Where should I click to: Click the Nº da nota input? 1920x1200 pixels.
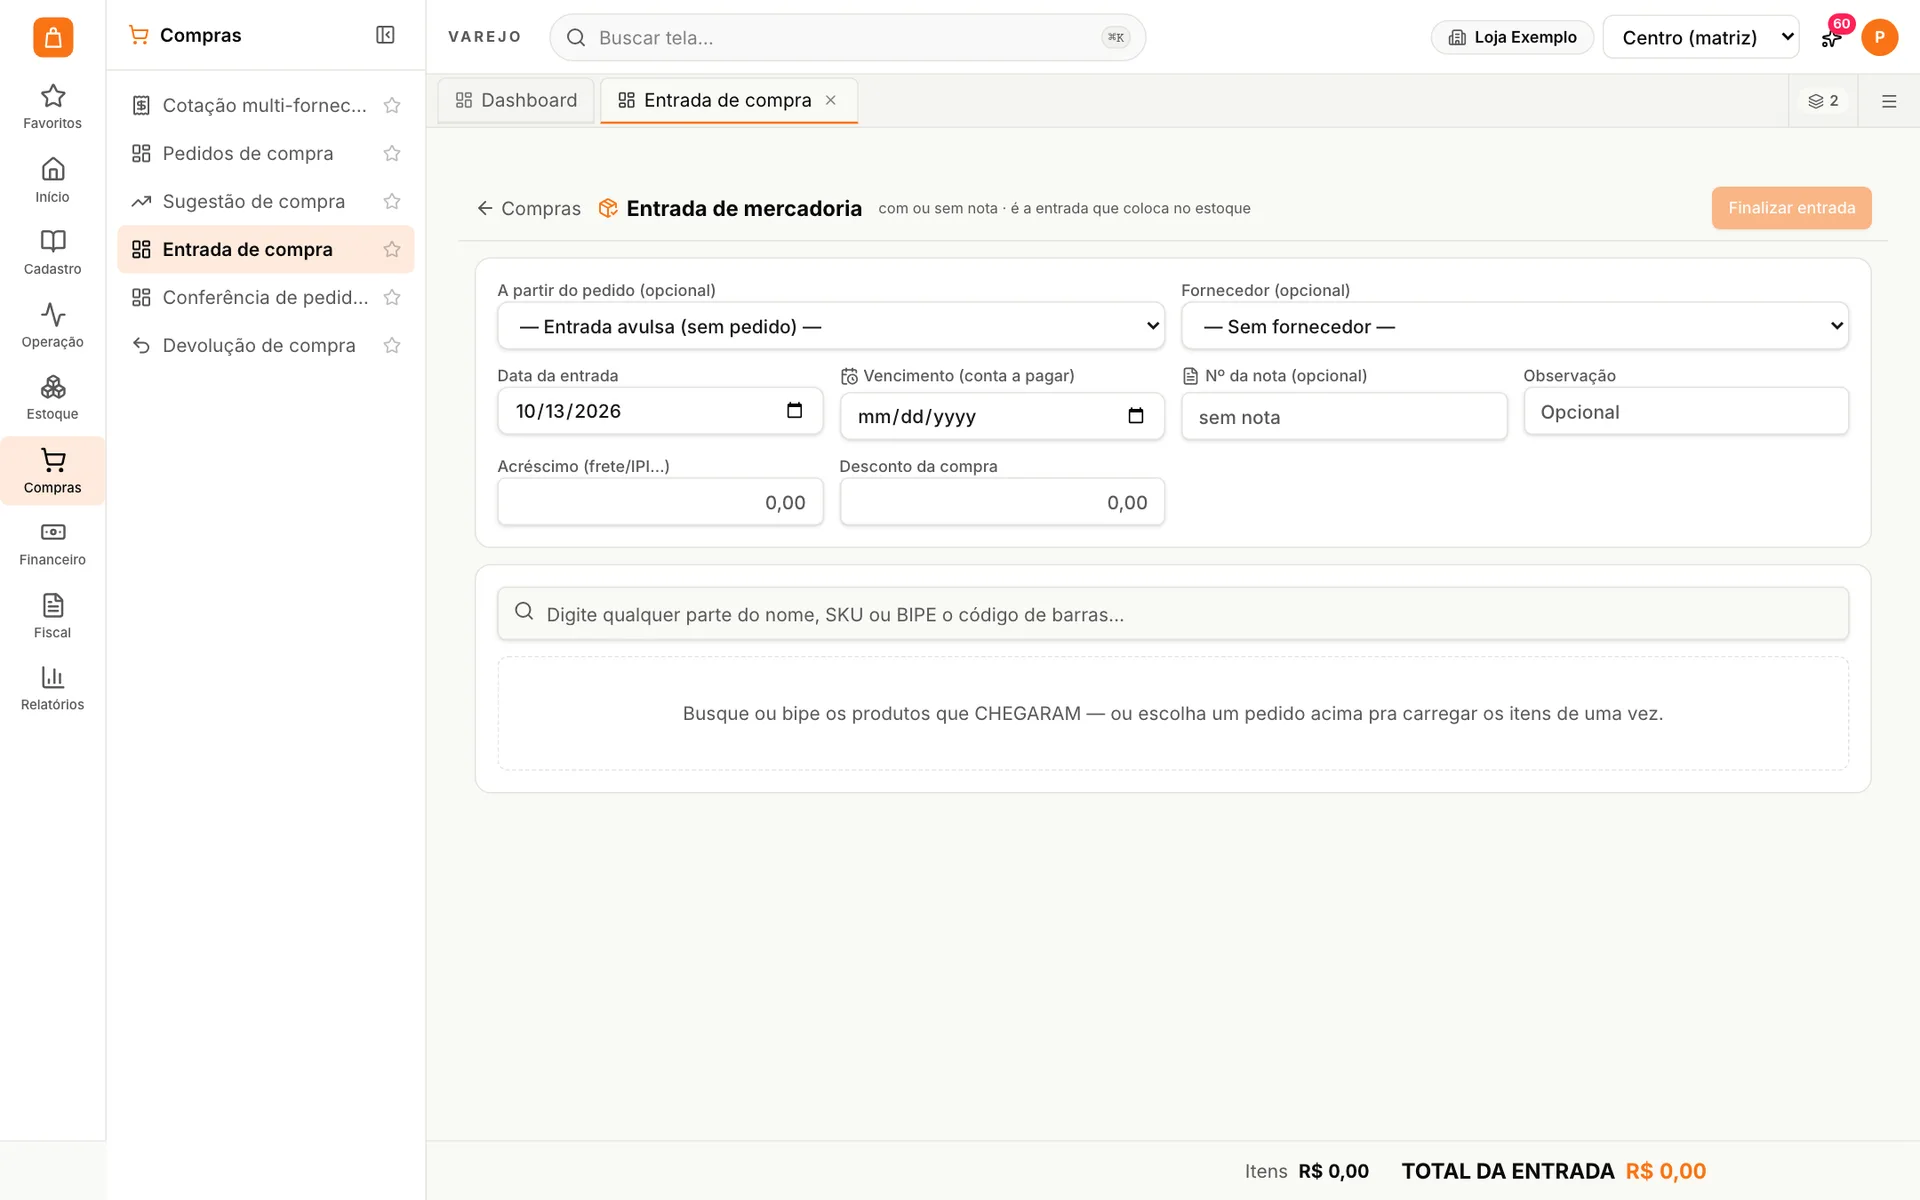1344,417
